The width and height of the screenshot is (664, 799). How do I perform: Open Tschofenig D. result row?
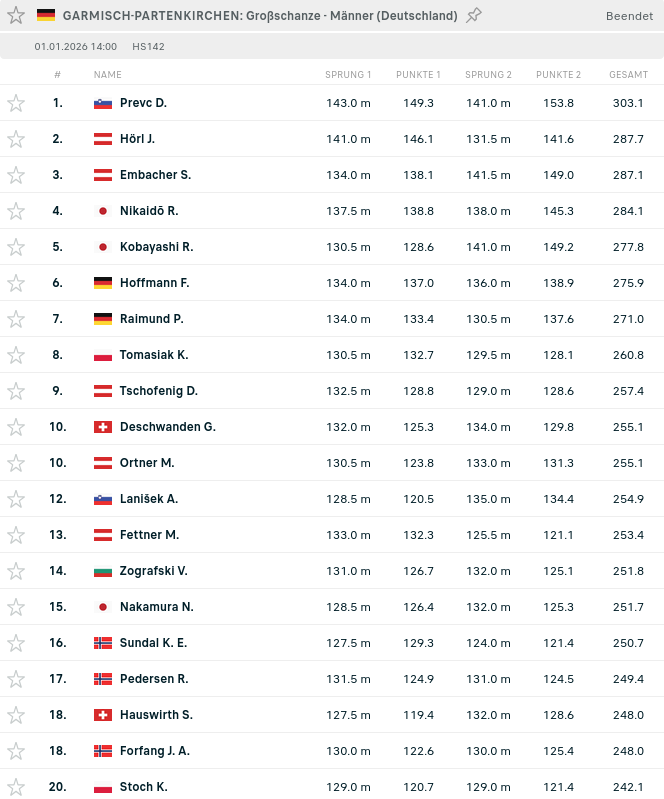click(332, 391)
